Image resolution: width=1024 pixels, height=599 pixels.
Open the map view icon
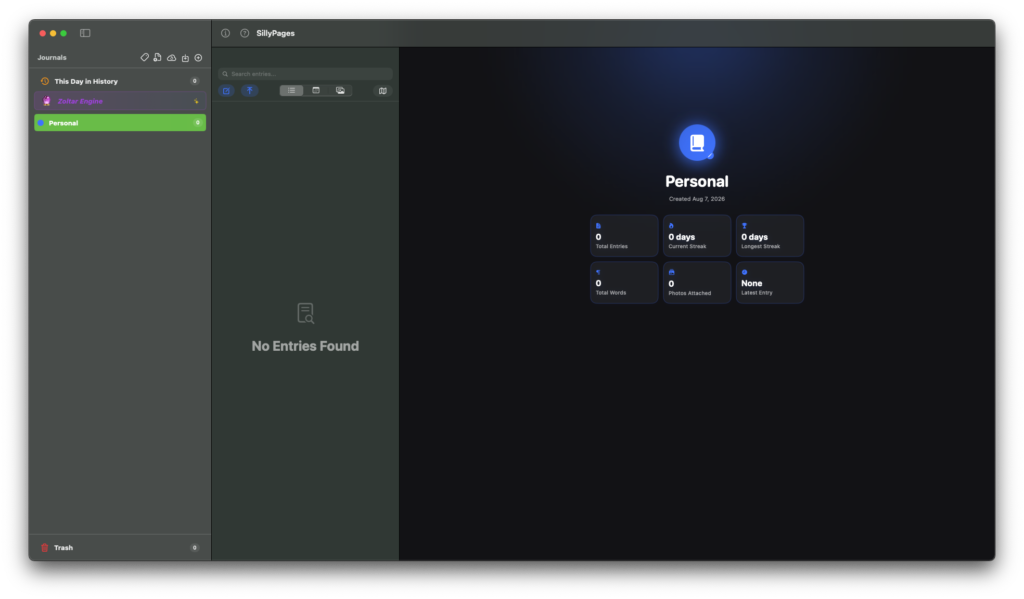coord(383,91)
